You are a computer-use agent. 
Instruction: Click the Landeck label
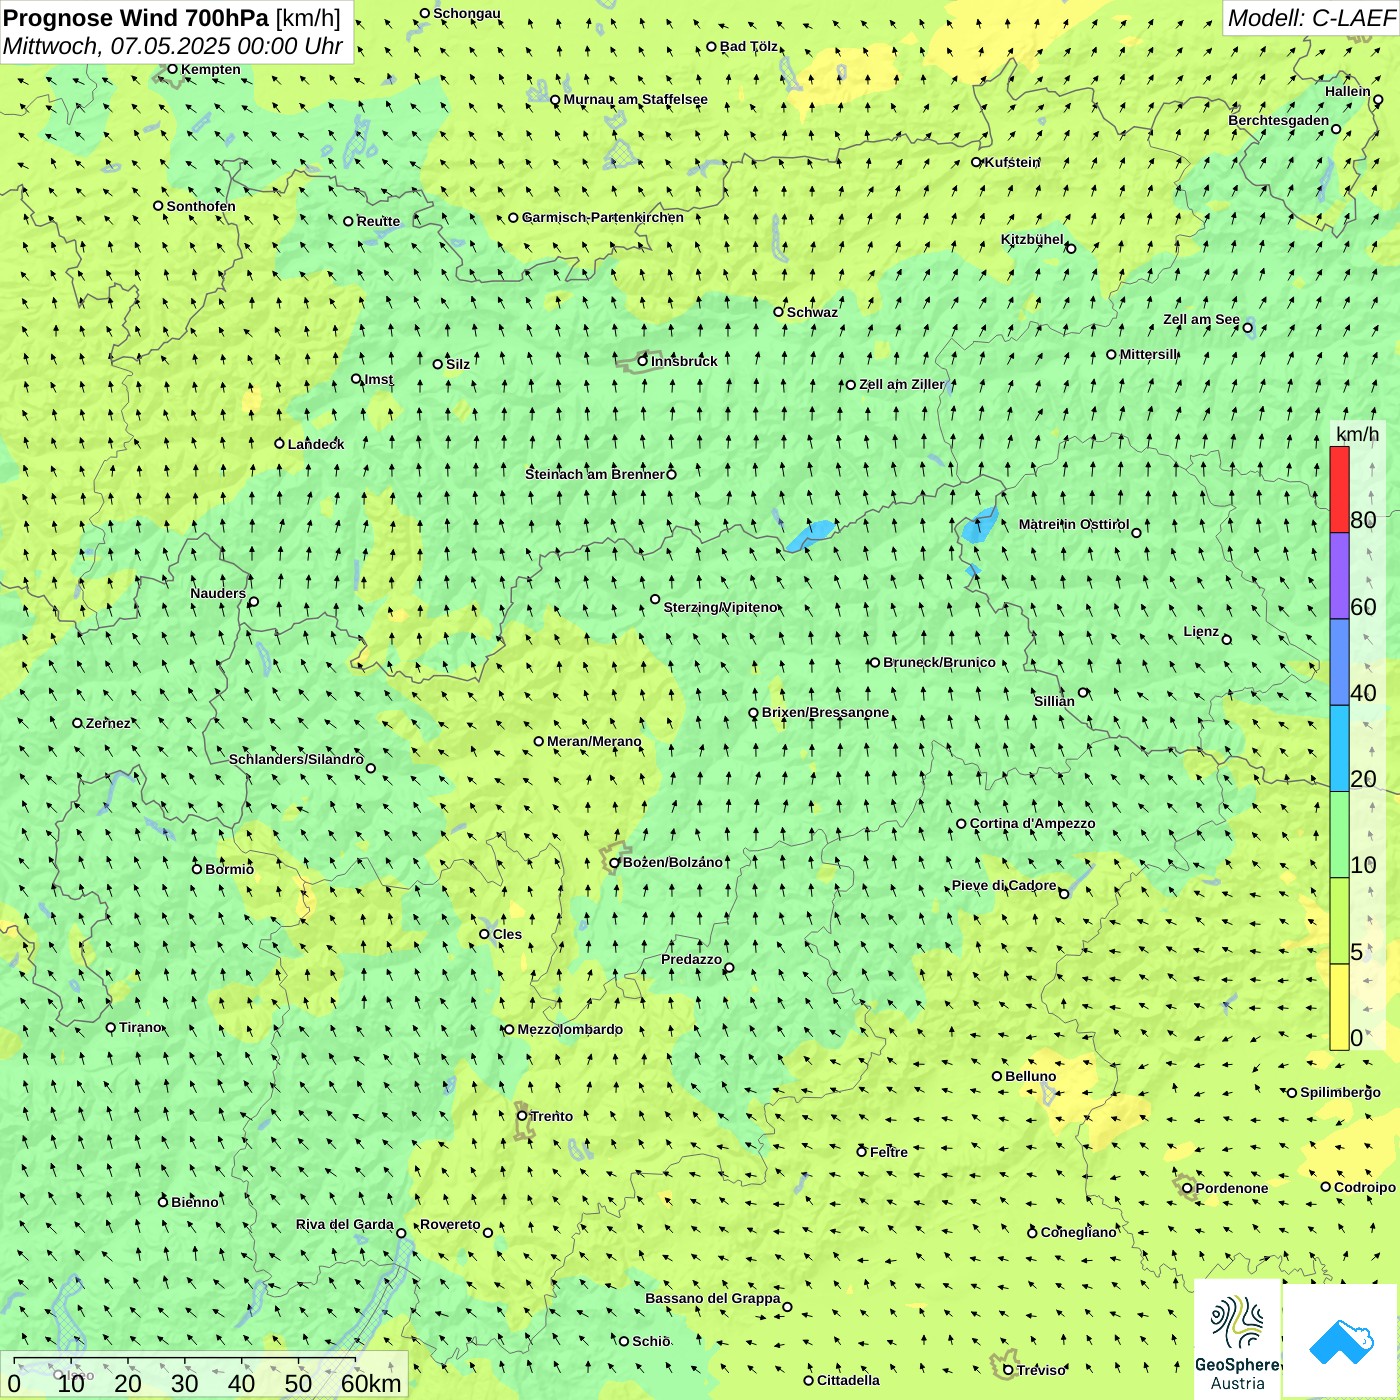[x=316, y=444]
